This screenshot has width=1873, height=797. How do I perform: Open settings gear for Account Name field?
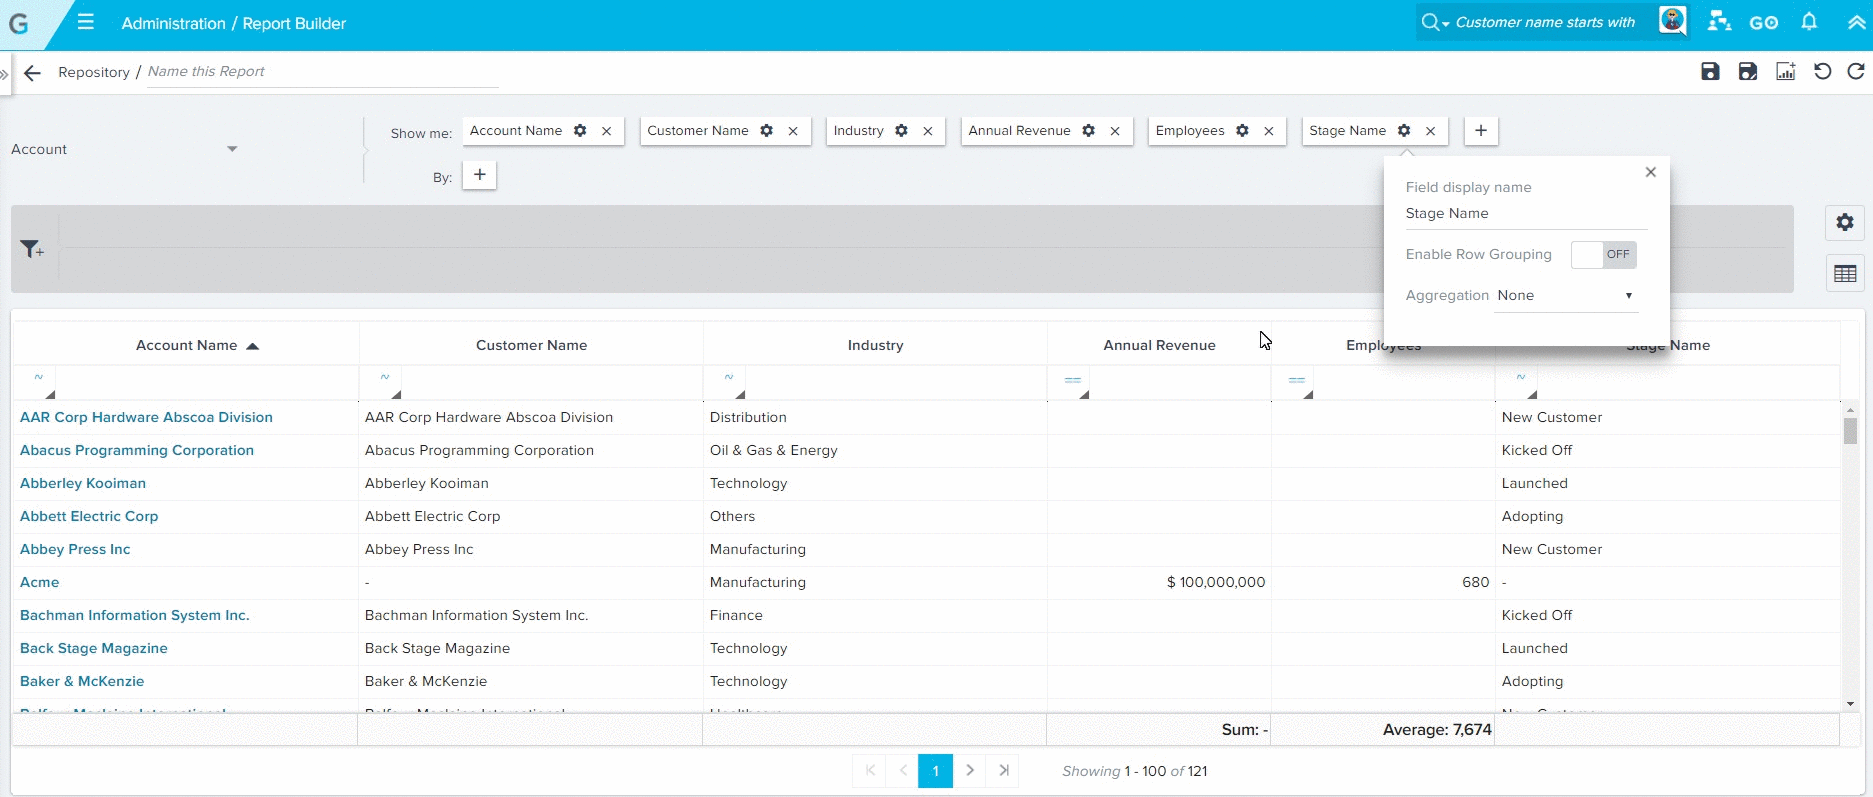tap(580, 131)
